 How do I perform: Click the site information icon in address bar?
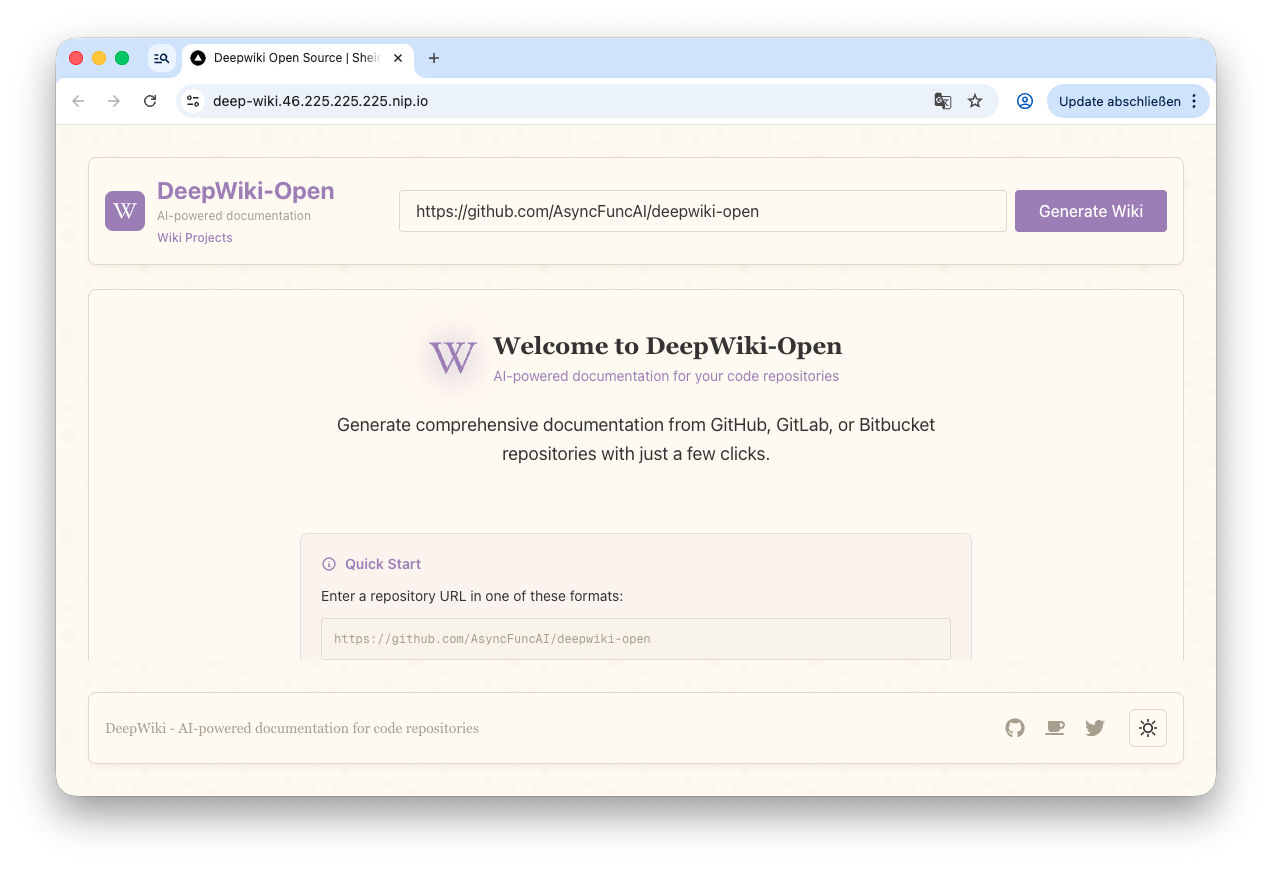(194, 101)
